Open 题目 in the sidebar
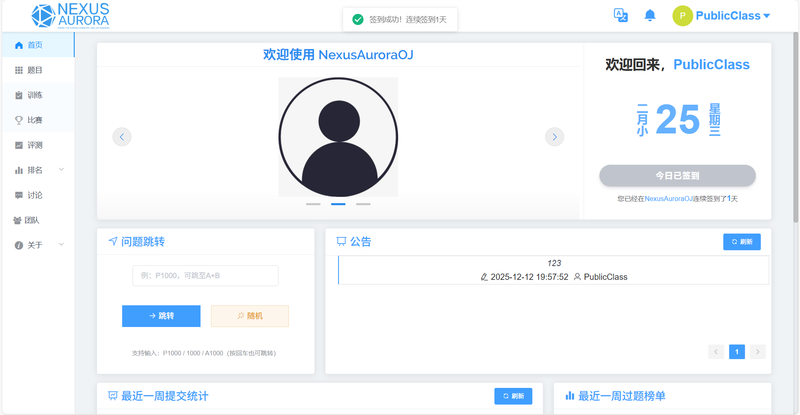 [38, 70]
